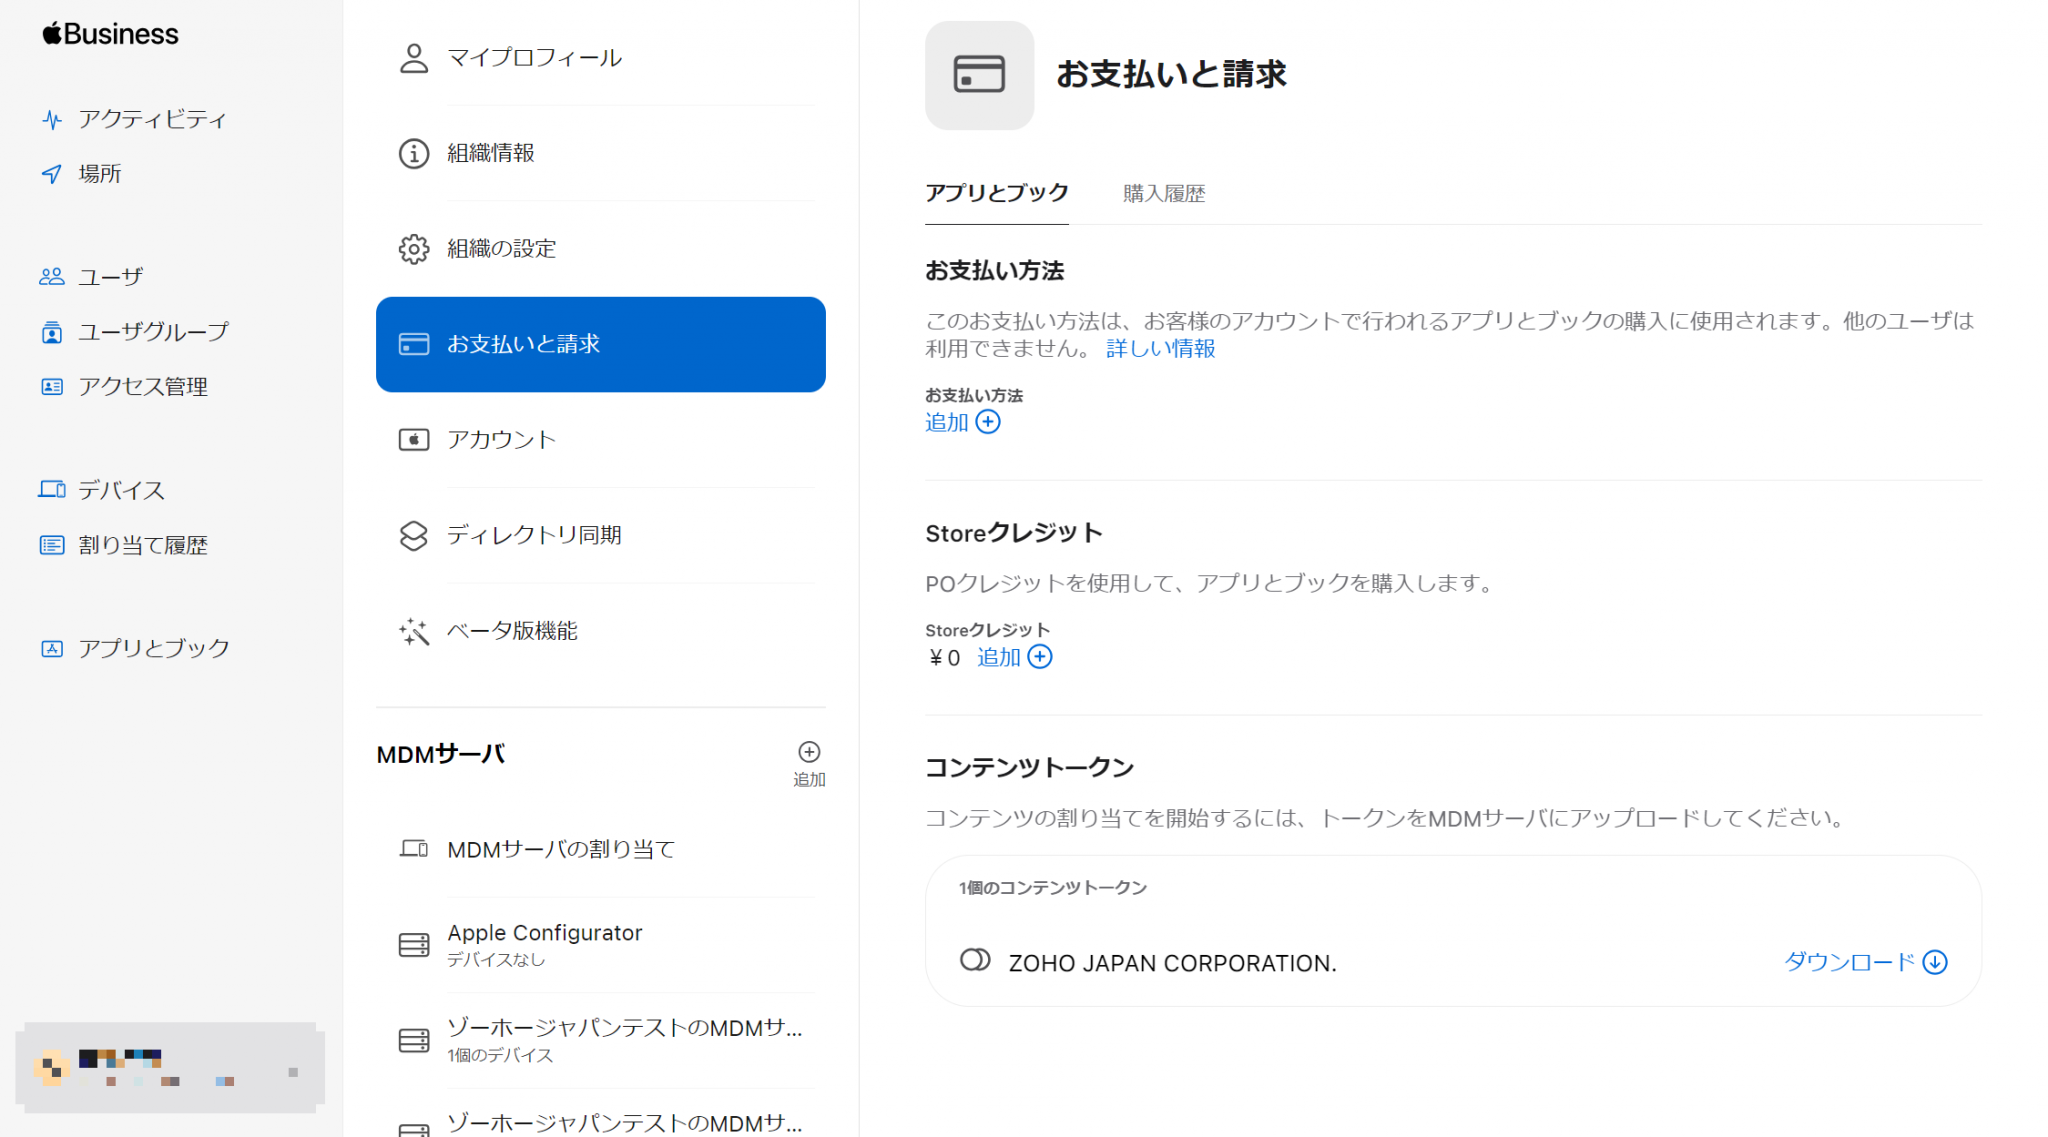Select the アクティビティ icon in the sidebar

pyautogui.click(x=51, y=119)
